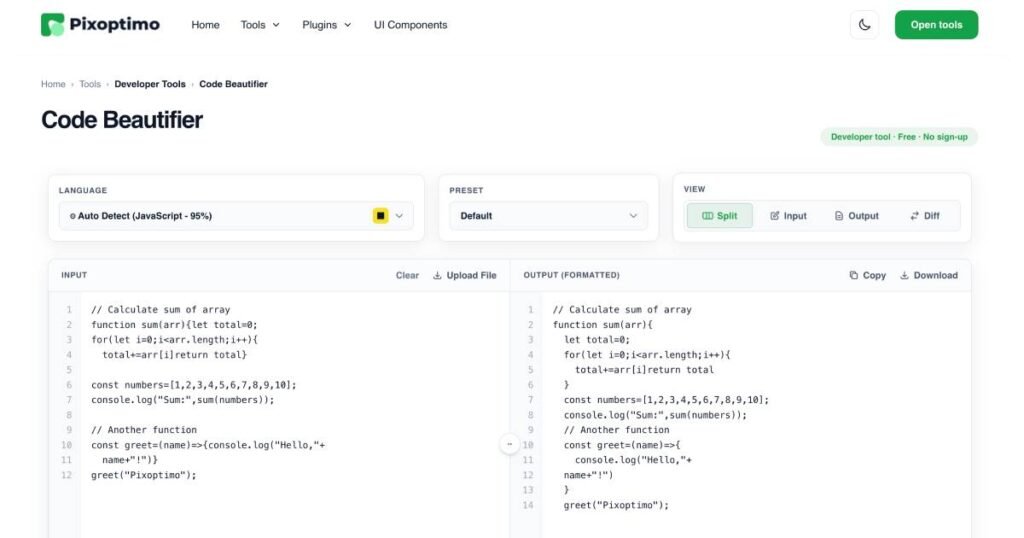
Task: Open the Preset Default dropdown
Action: click(549, 215)
